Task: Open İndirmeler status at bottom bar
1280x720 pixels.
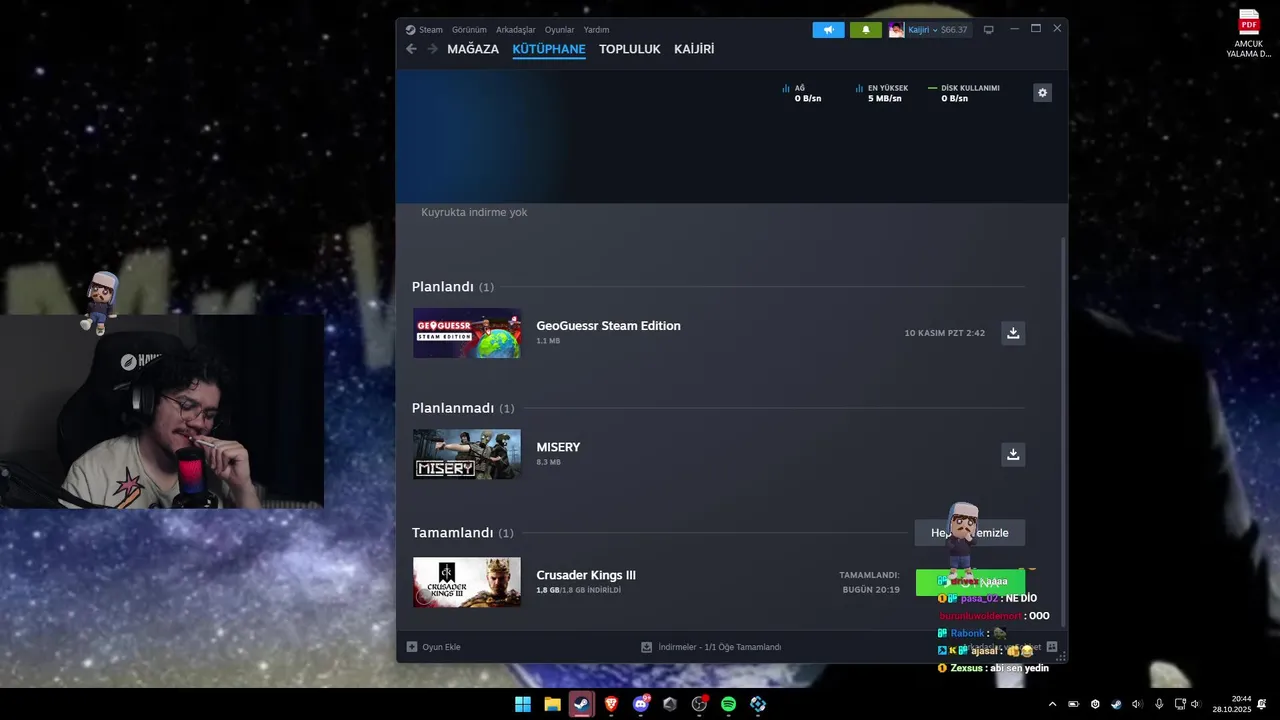Action: click(711, 647)
